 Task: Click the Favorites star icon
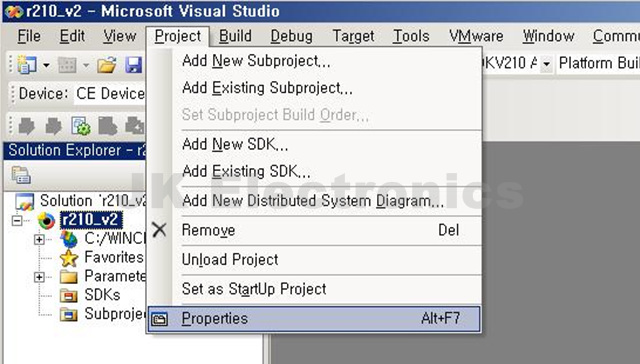(x=69, y=257)
